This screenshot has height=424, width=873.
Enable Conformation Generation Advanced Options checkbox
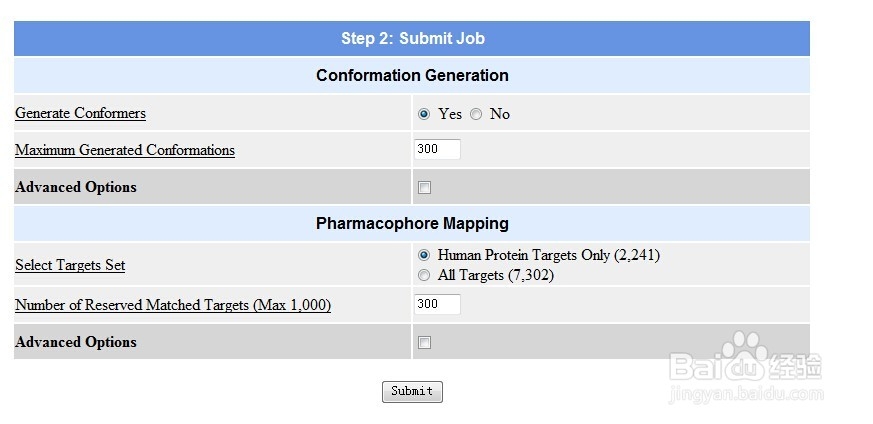point(424,188)
